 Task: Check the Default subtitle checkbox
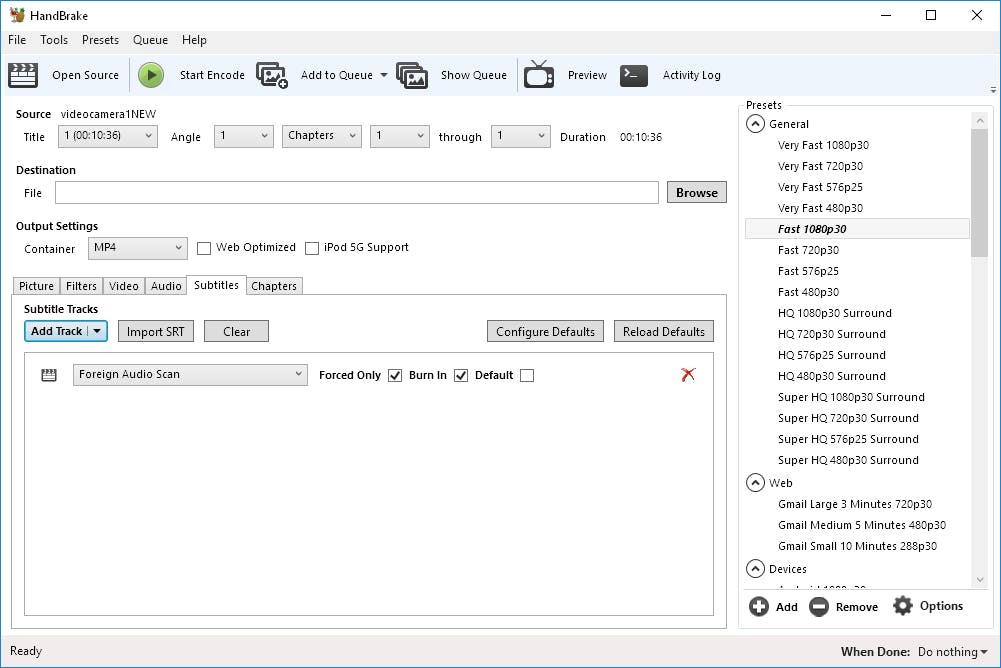(x=527, y=376)
